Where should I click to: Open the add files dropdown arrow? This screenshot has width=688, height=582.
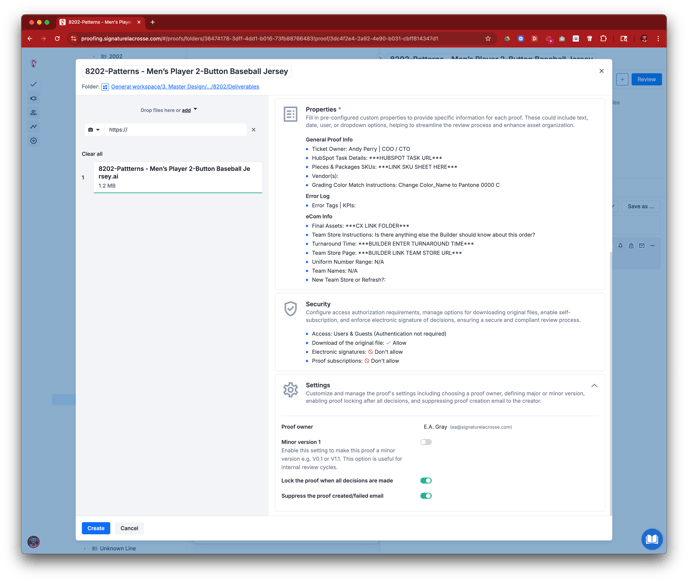tap(195, 110)
